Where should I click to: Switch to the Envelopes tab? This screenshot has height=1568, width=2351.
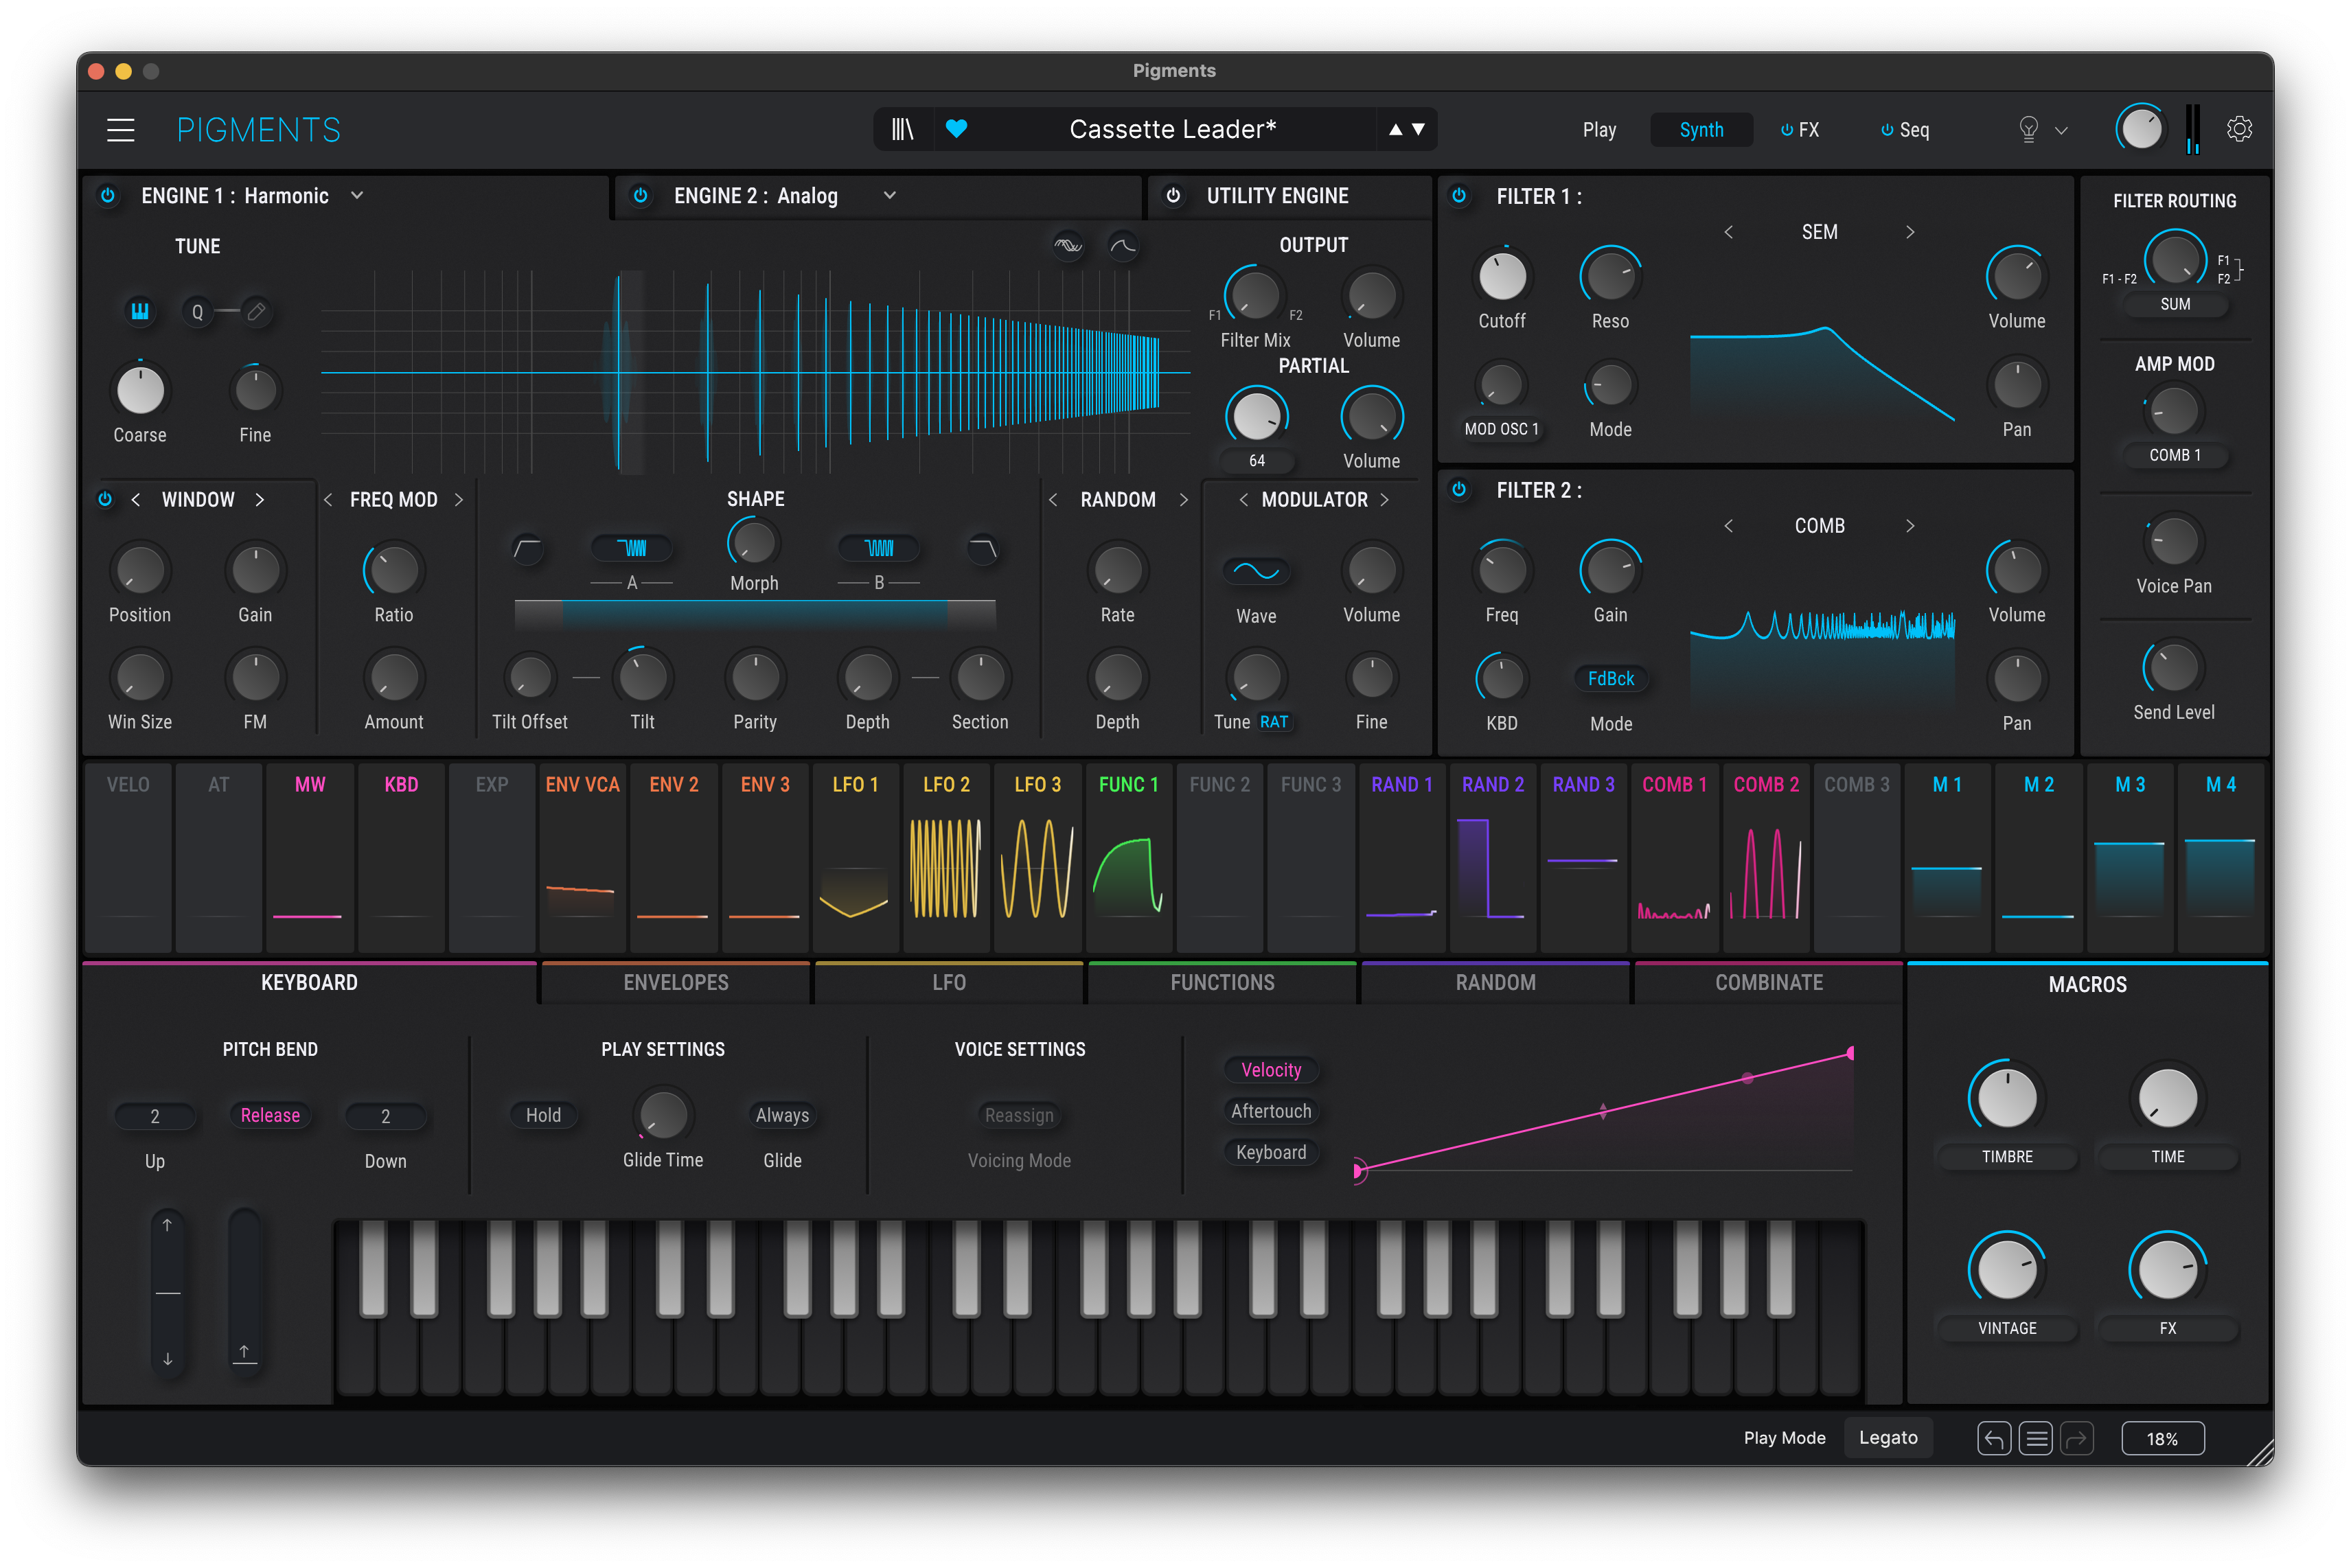676,982
